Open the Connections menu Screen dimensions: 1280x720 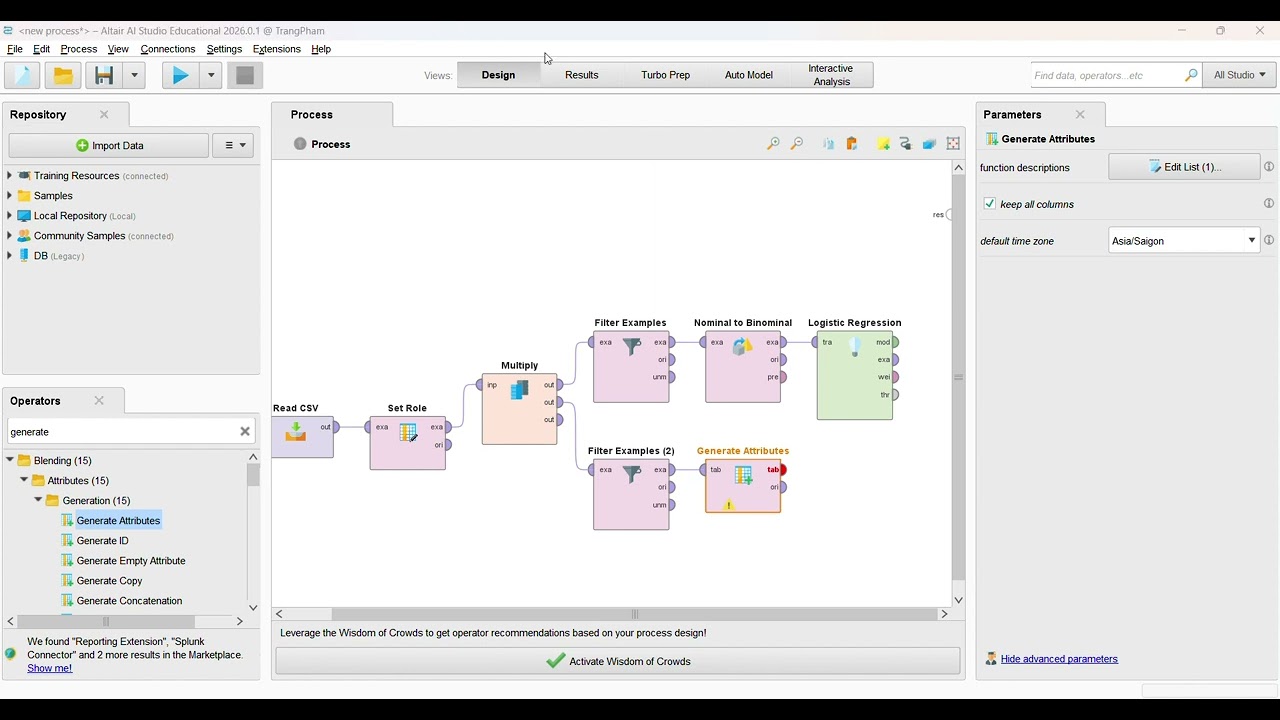click(x=168, y=49)
